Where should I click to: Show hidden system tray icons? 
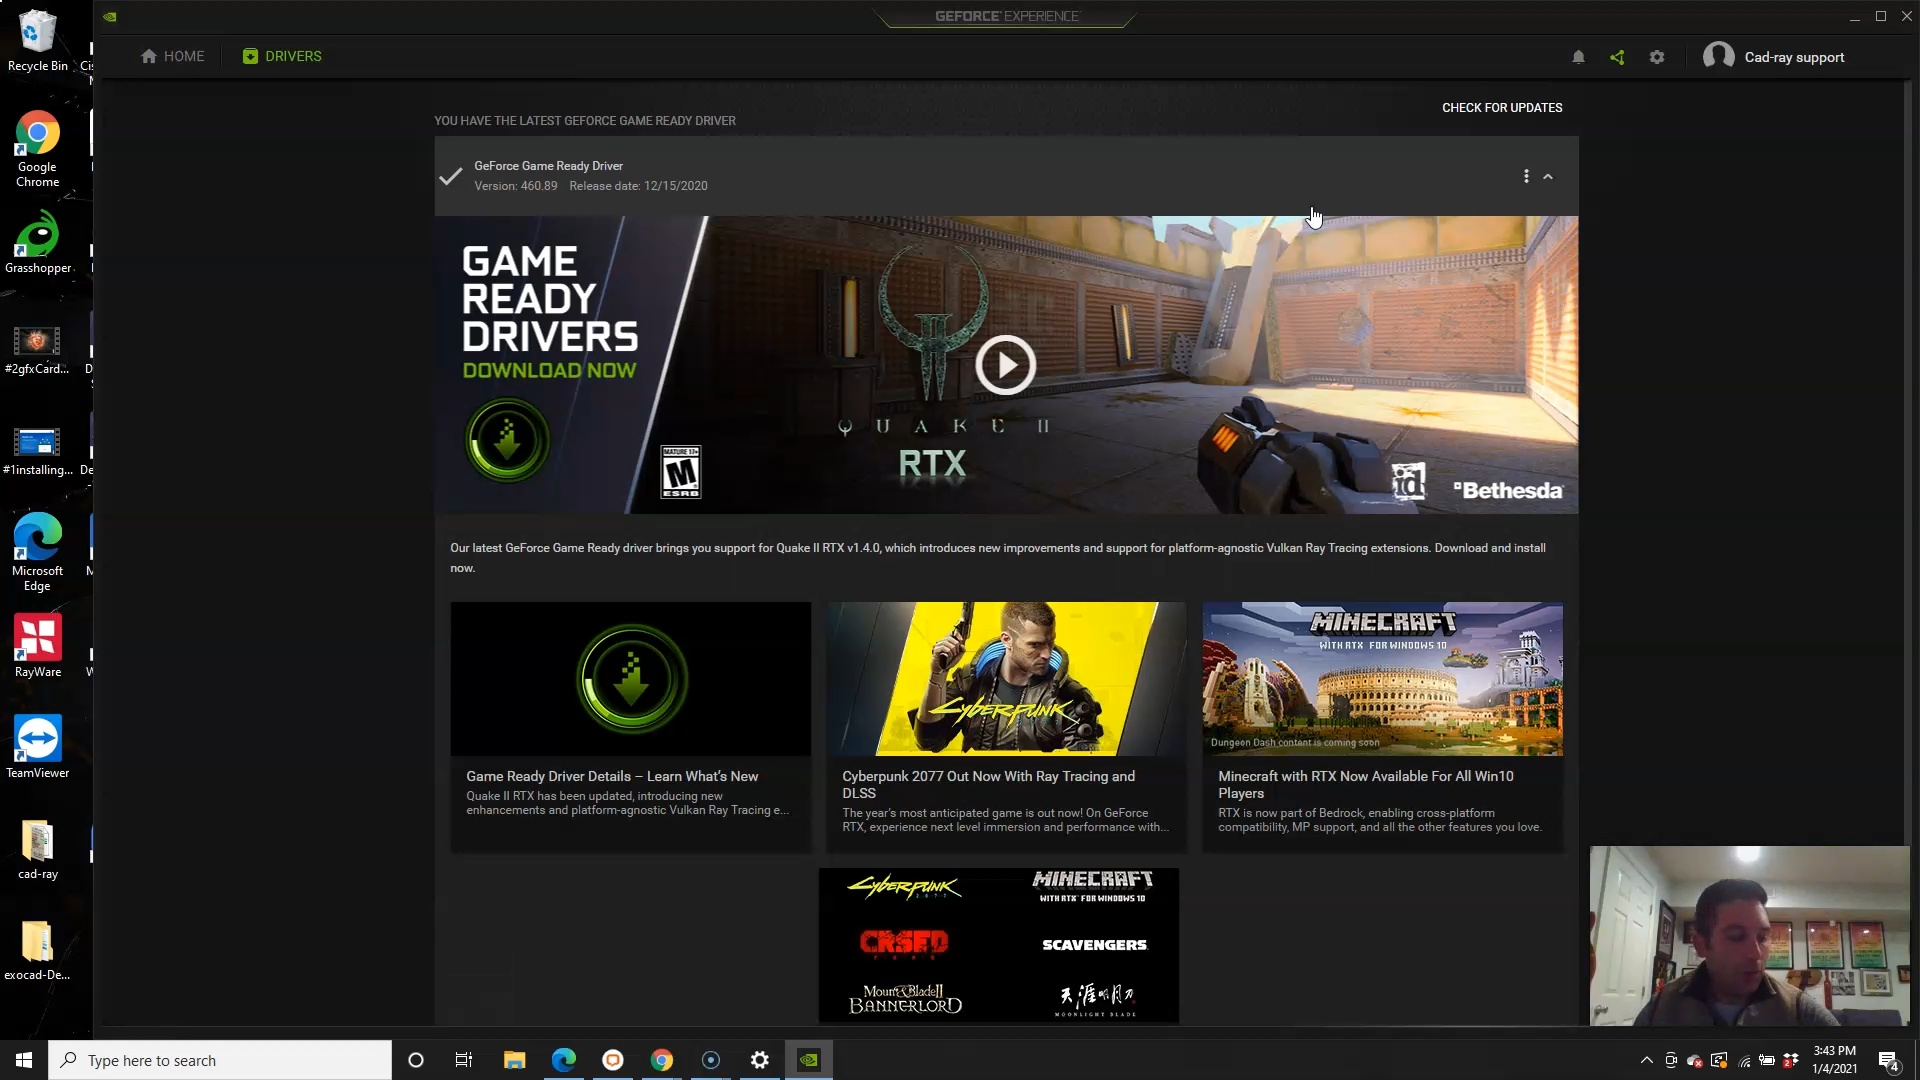click(1646, 1060)
